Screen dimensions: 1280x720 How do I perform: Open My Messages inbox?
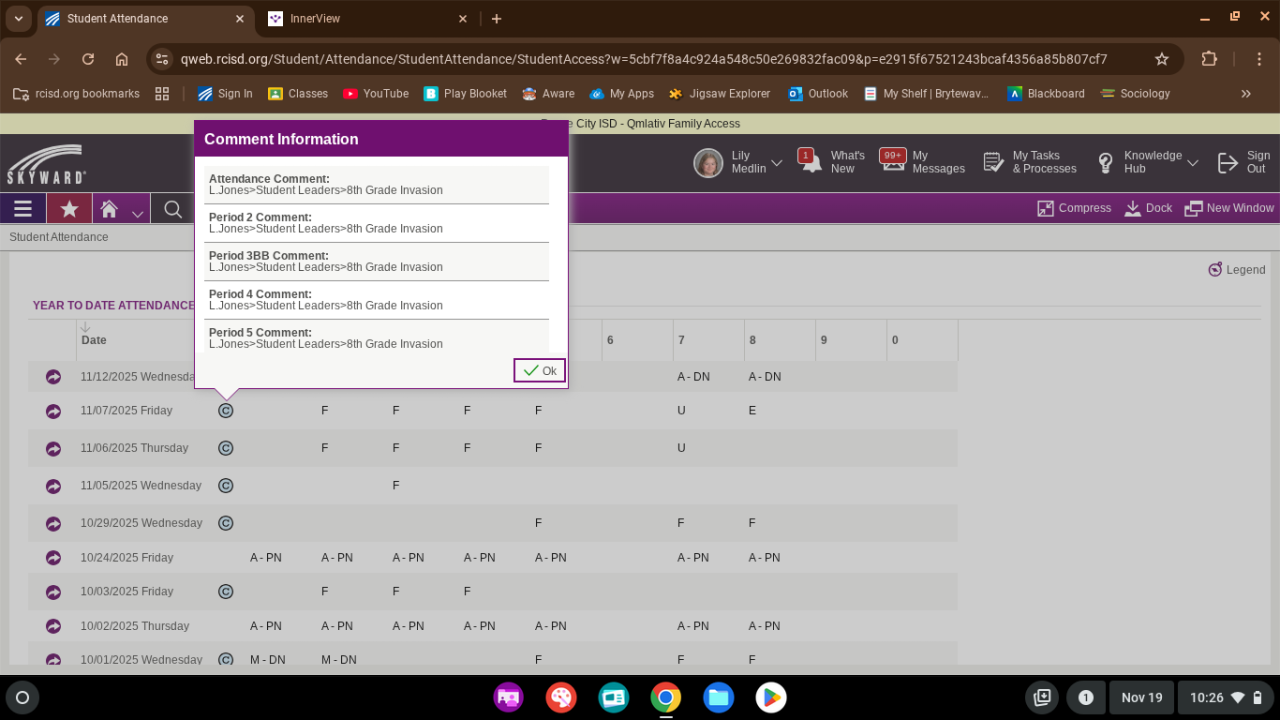coord(922,162)
